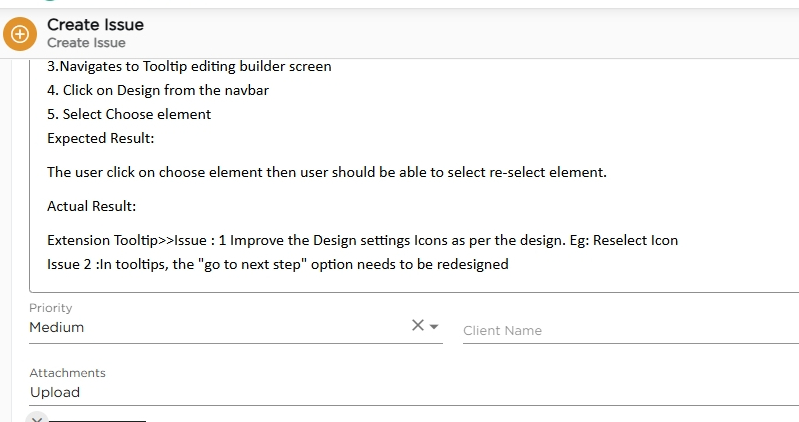
Task: Click the 'Expected Result:' line in description
Action: coord(100,138)
